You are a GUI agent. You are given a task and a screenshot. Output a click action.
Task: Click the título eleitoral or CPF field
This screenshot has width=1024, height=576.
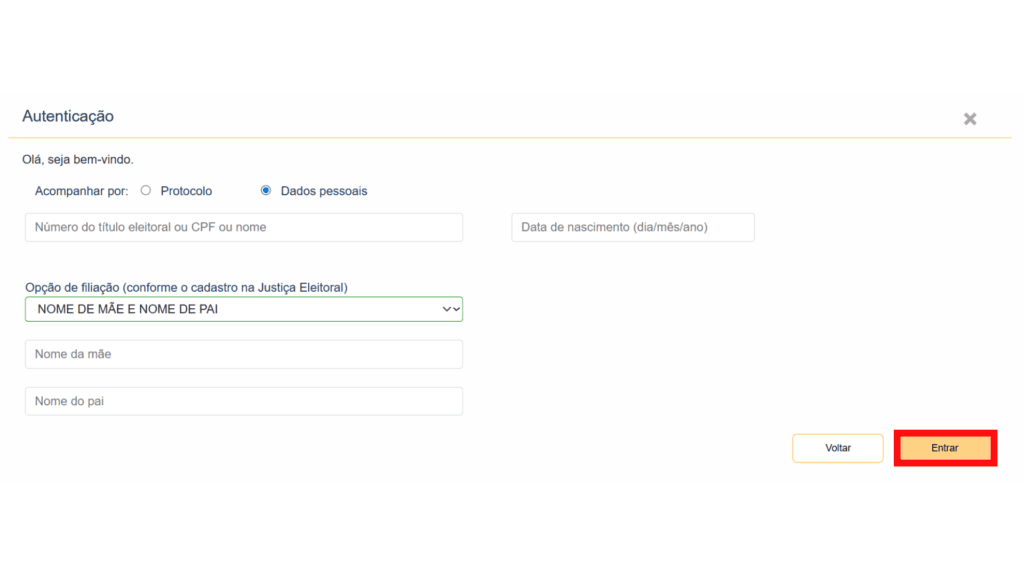click(243, 227)
